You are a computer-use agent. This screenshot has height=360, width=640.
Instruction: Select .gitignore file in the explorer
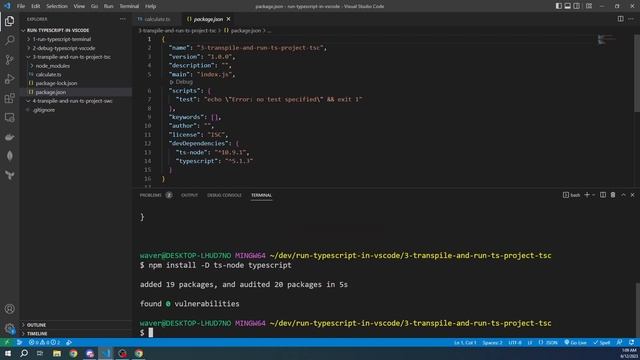[x=44, y=110]
